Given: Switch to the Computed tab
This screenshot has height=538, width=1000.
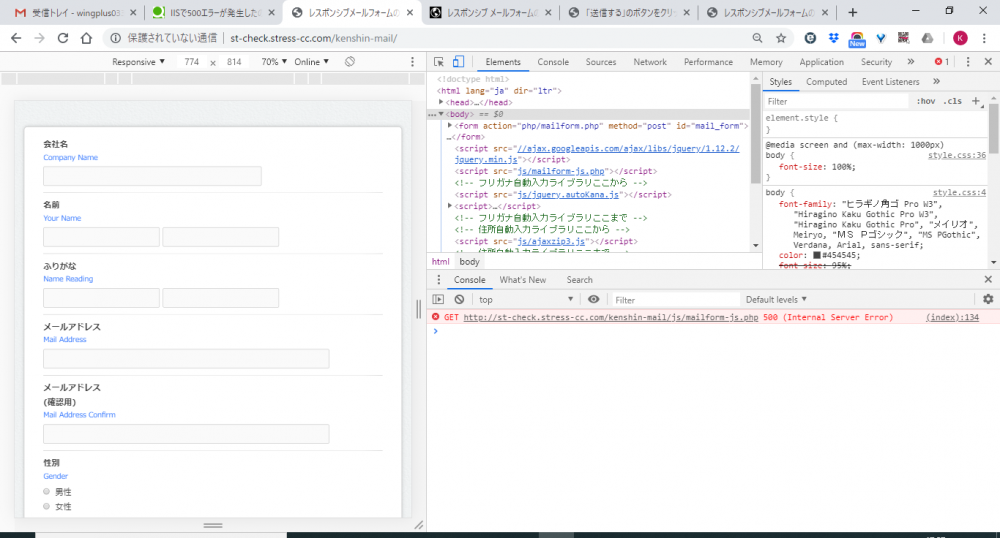Looking at the screenshot, I should (x=827, y=82).
